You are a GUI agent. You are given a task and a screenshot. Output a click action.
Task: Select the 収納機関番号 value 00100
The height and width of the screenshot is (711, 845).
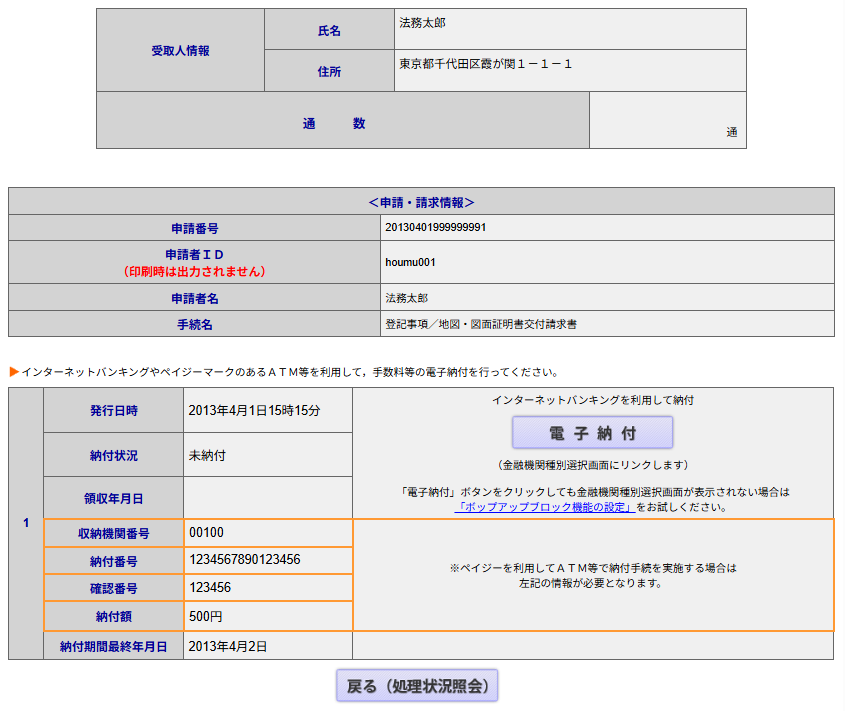[206, 533]
